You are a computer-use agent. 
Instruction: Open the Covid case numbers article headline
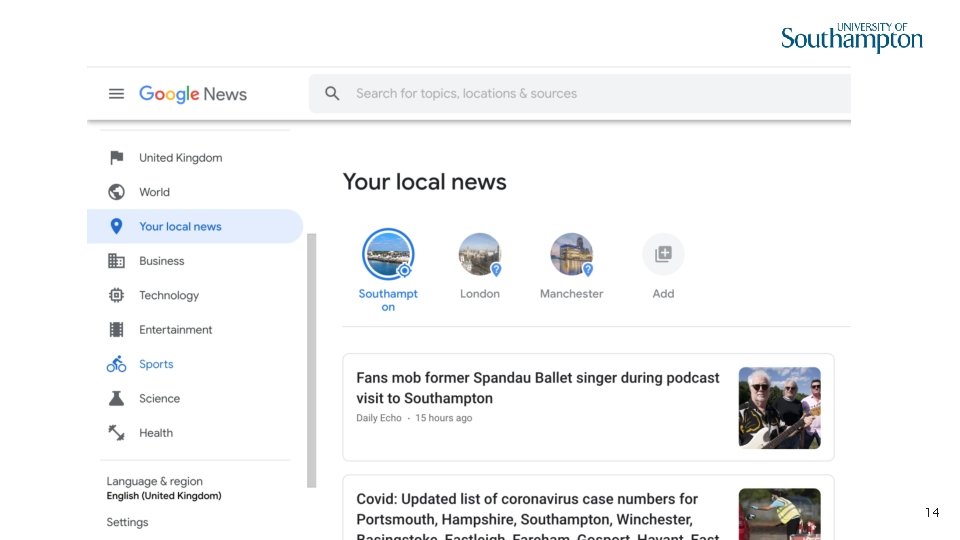click(538, 518)
